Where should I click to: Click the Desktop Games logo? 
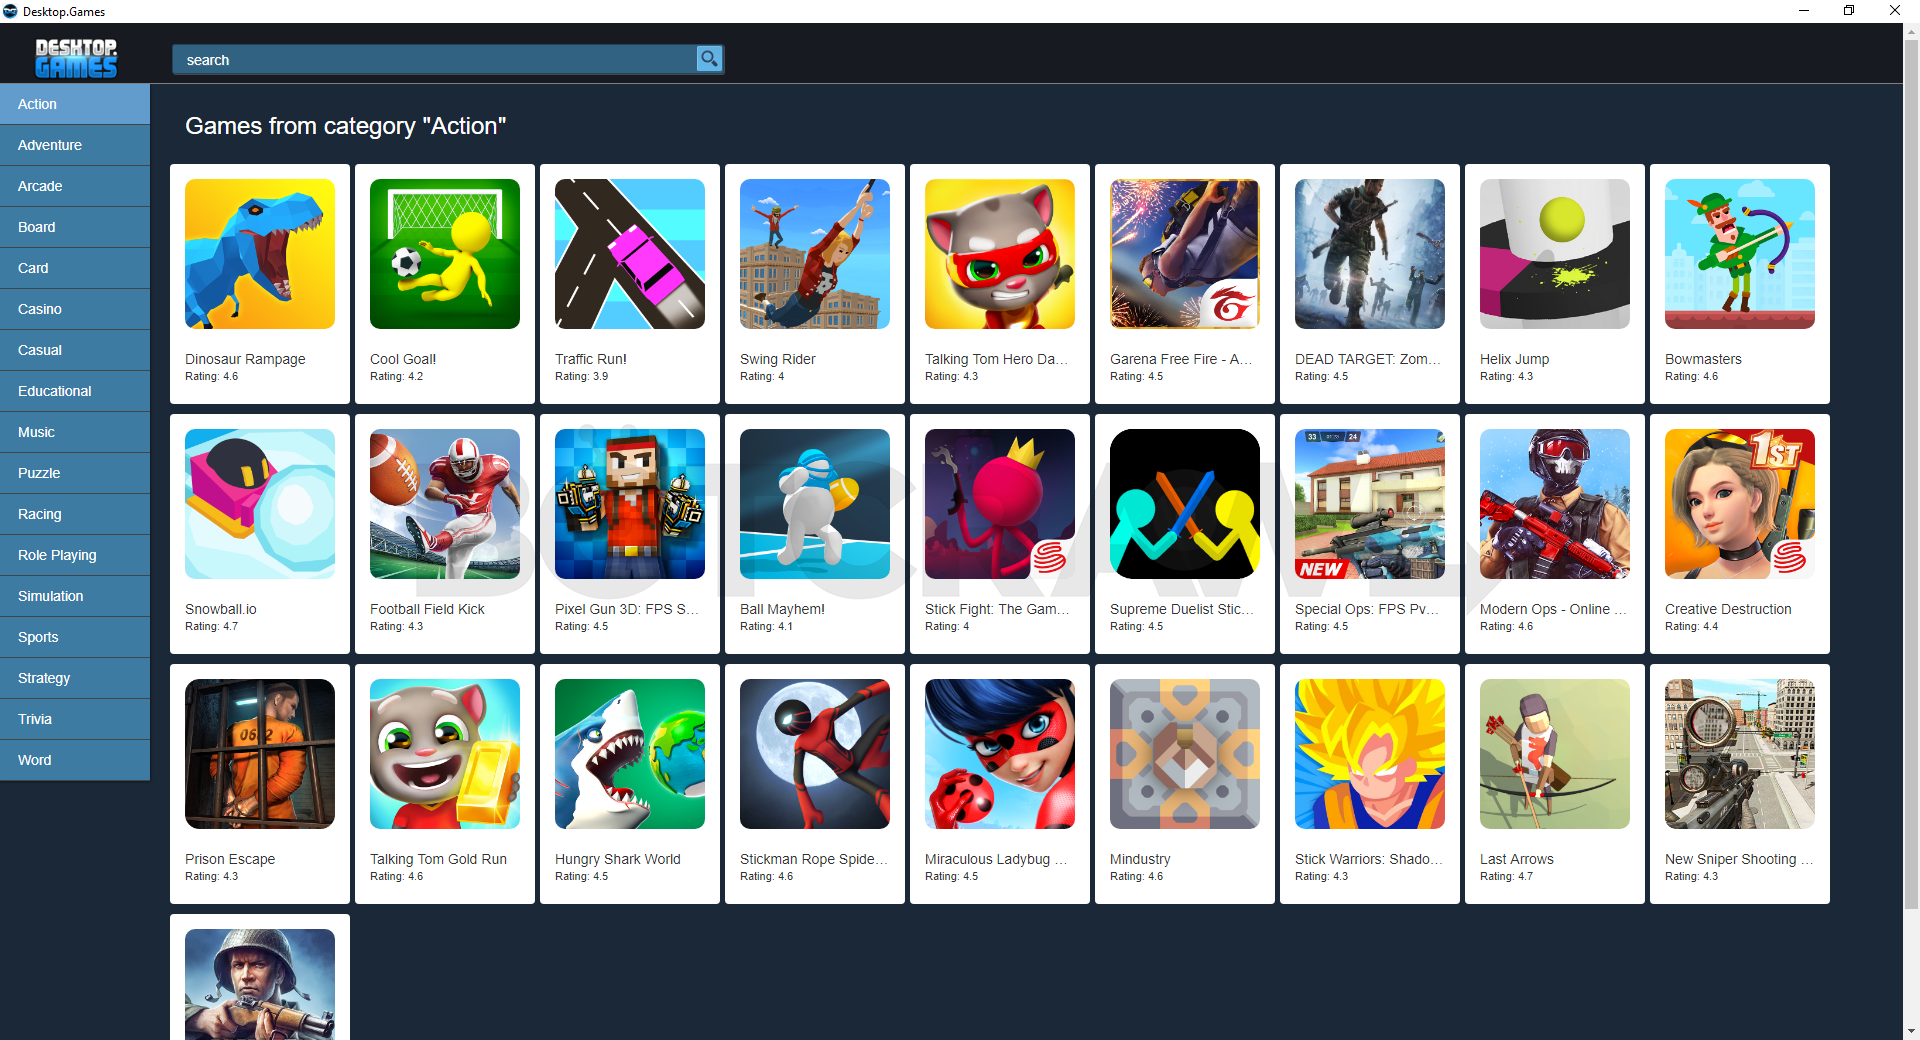(x=76, y=58)
